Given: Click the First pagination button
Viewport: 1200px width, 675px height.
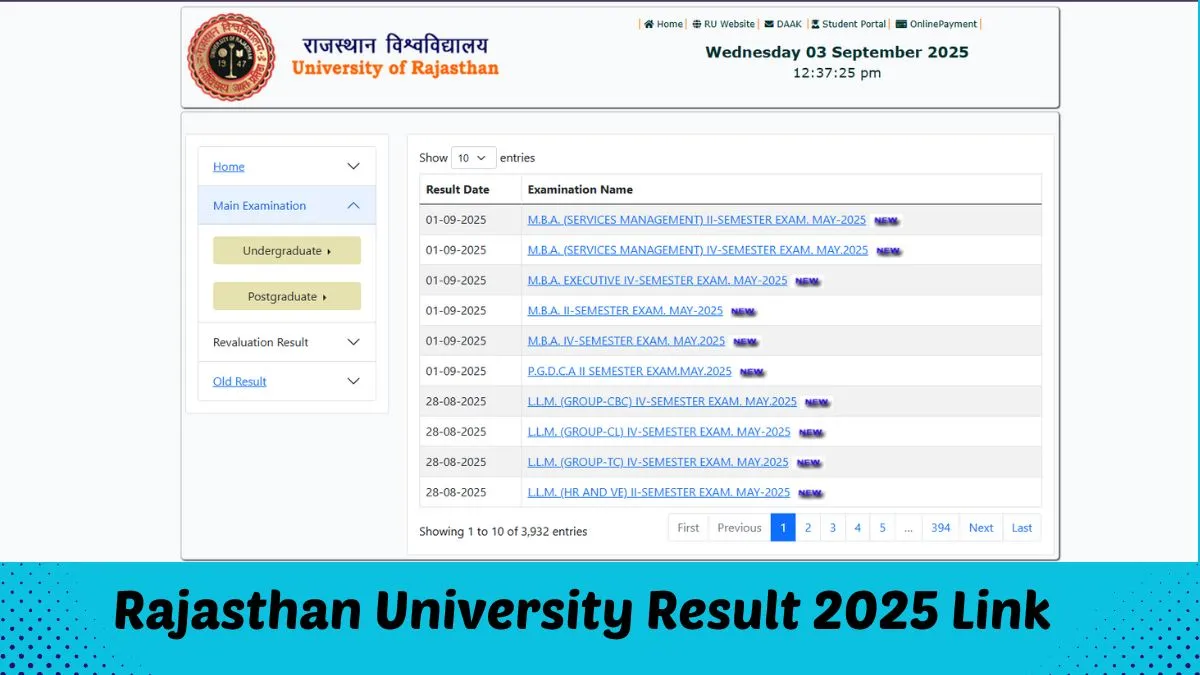Looking at the screenshot, I should click(x=688, y=528).
